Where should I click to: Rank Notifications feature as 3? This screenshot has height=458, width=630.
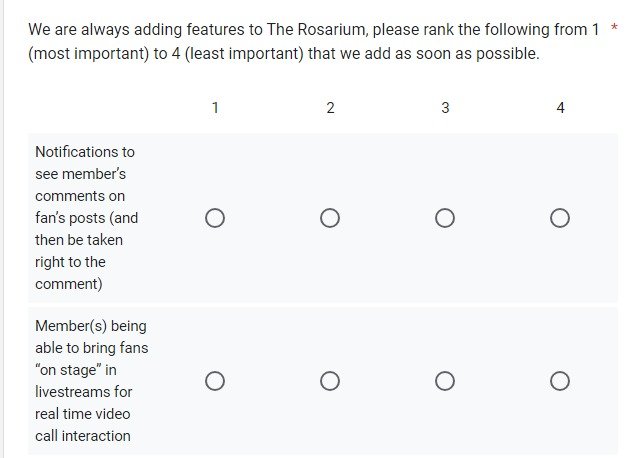pos(445,218)
